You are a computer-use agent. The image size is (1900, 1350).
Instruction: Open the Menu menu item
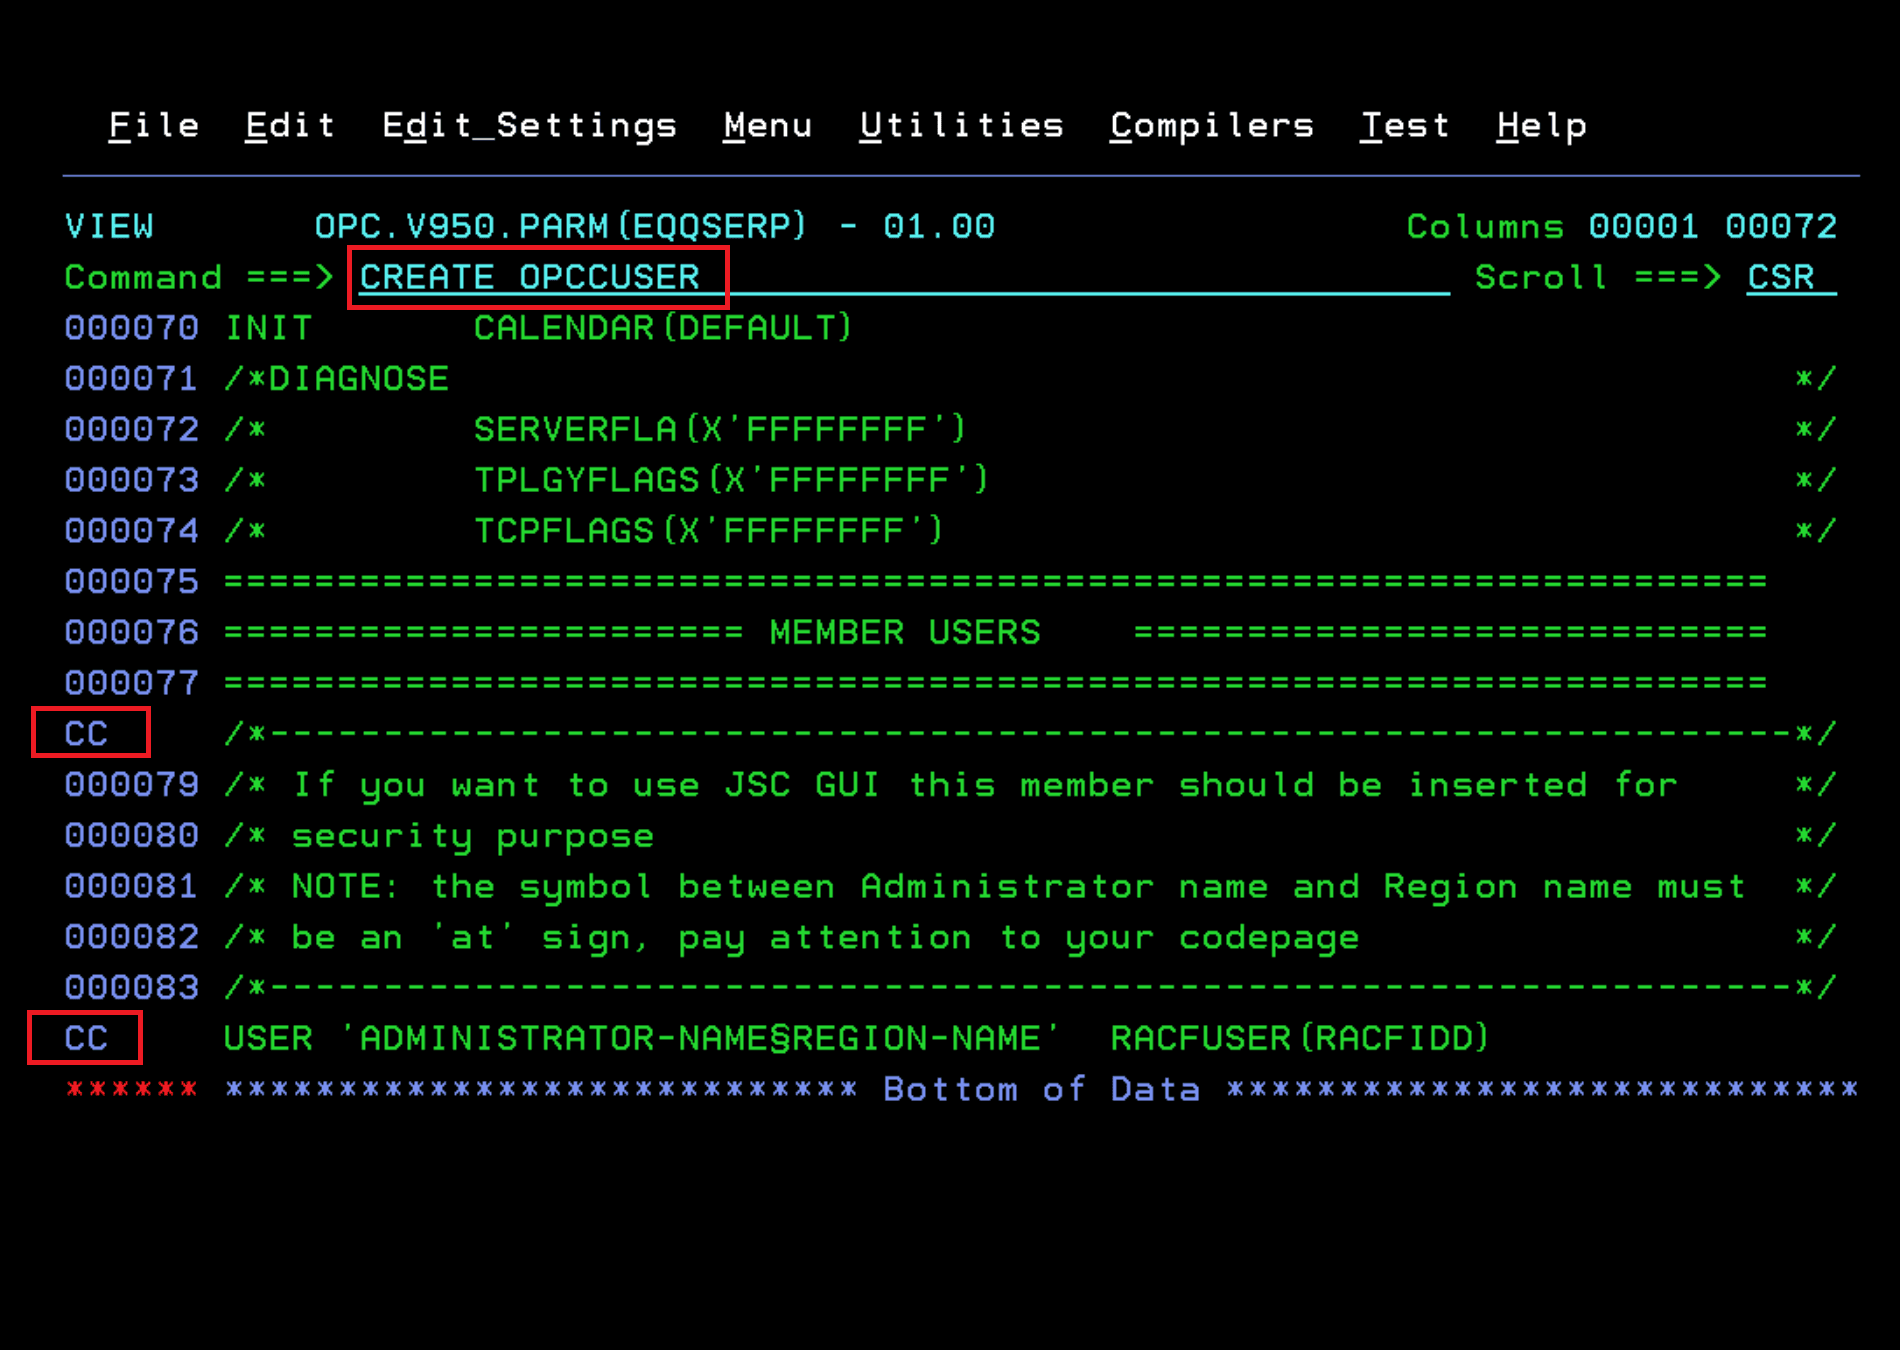click(768, 126)
